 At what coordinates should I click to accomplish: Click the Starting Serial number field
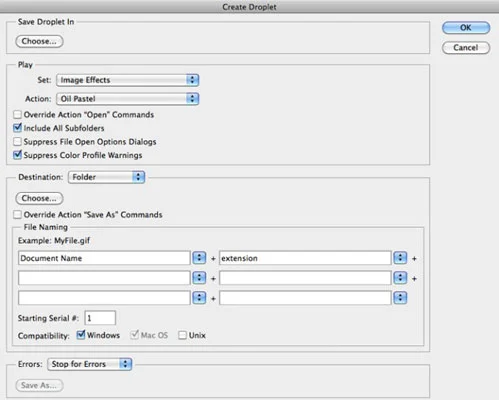point(100,318)
